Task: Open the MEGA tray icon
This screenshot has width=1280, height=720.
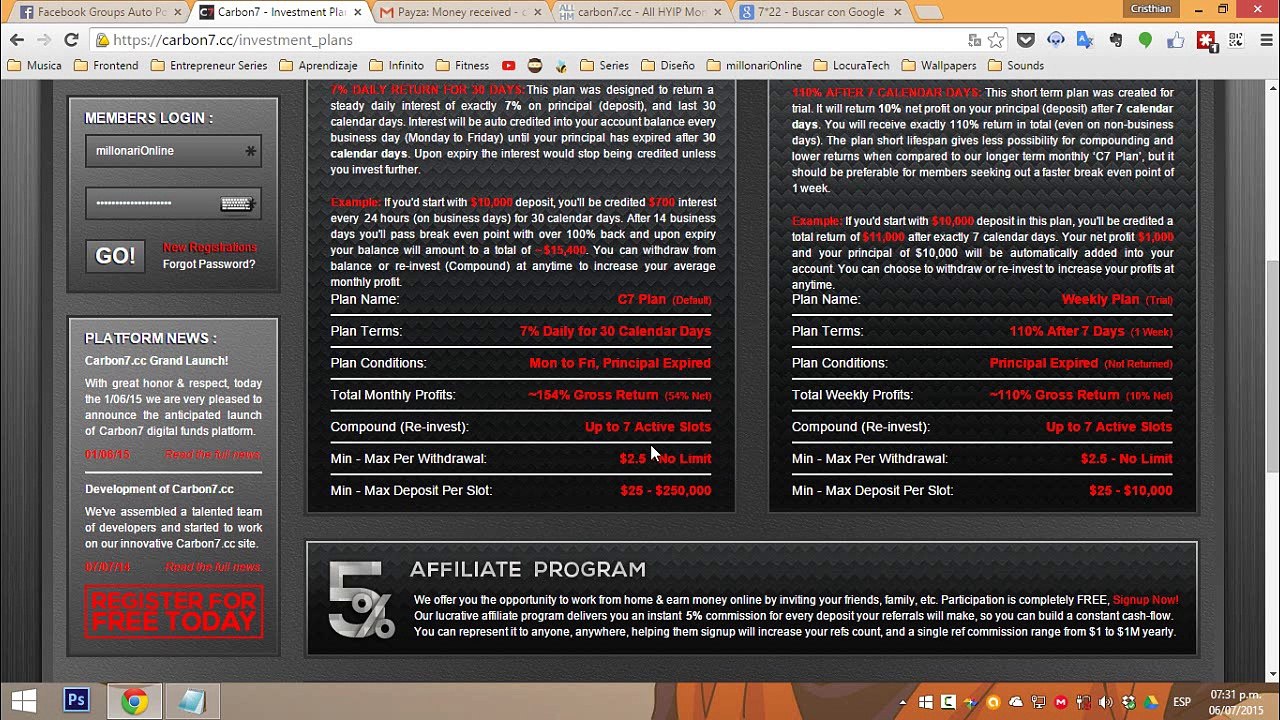Action: click(1061, 702)
